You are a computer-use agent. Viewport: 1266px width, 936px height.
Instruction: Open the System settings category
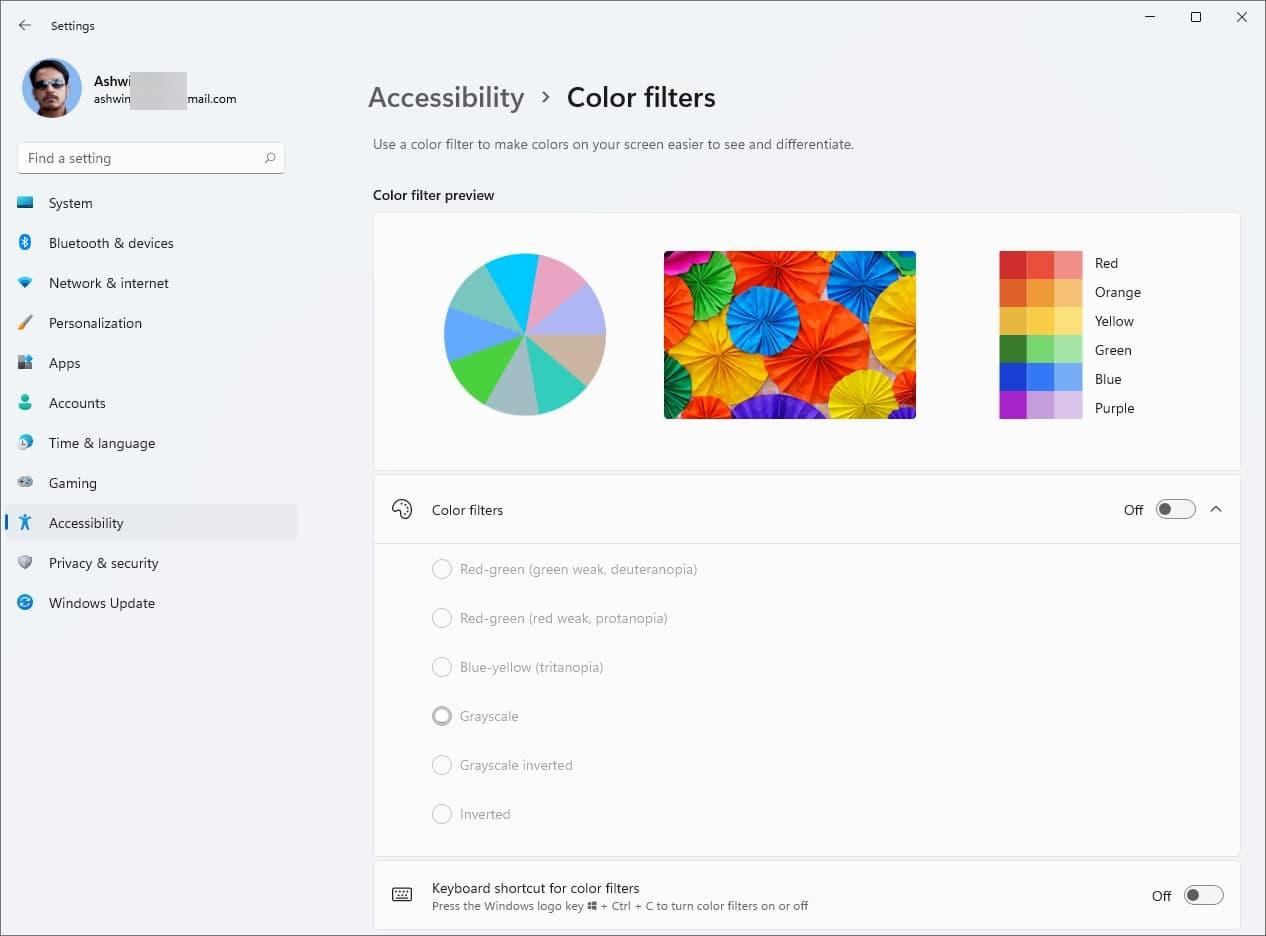pyautogui.click(x=70, y=203)
